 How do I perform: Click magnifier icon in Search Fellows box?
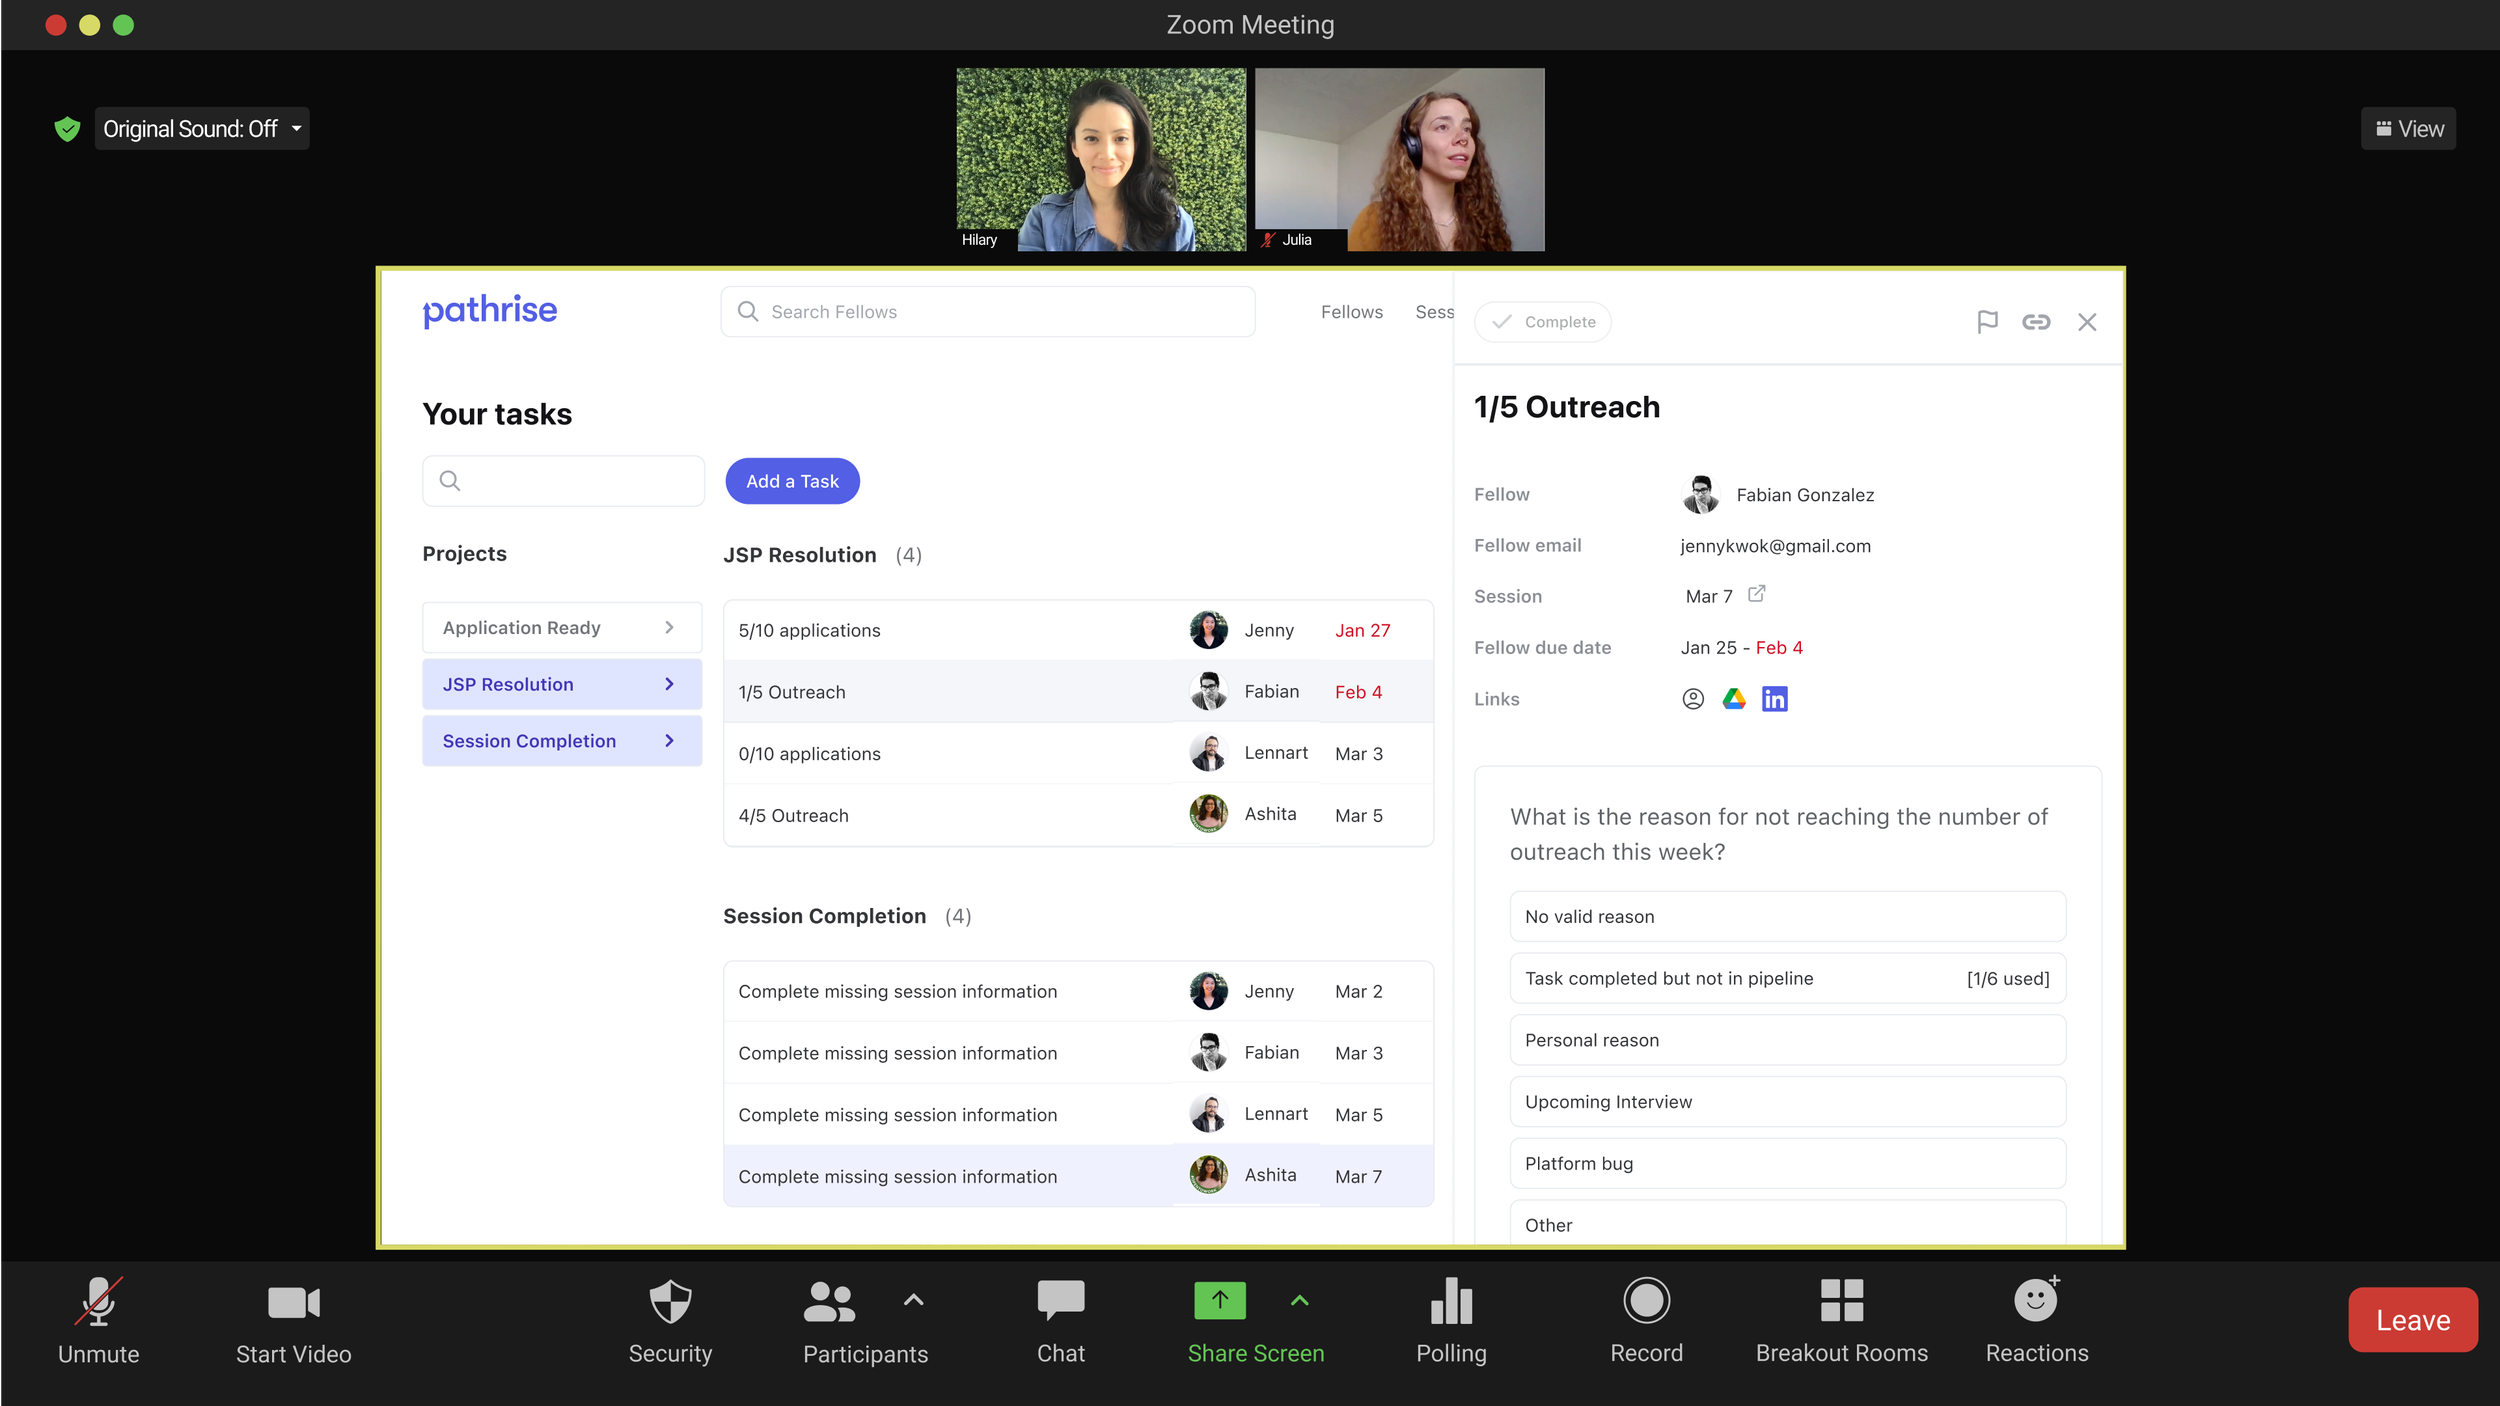point(748,312)
